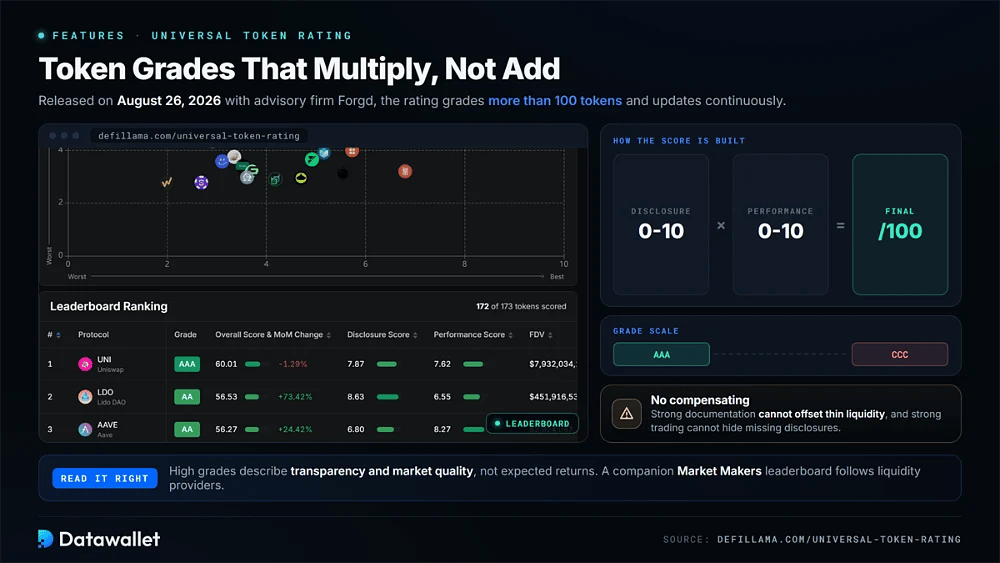Image resolution: width=1000 pixels, height=563 pixels.
Task: Click the 56.53 overall score for LDO
Action: (x=226, y=397)
